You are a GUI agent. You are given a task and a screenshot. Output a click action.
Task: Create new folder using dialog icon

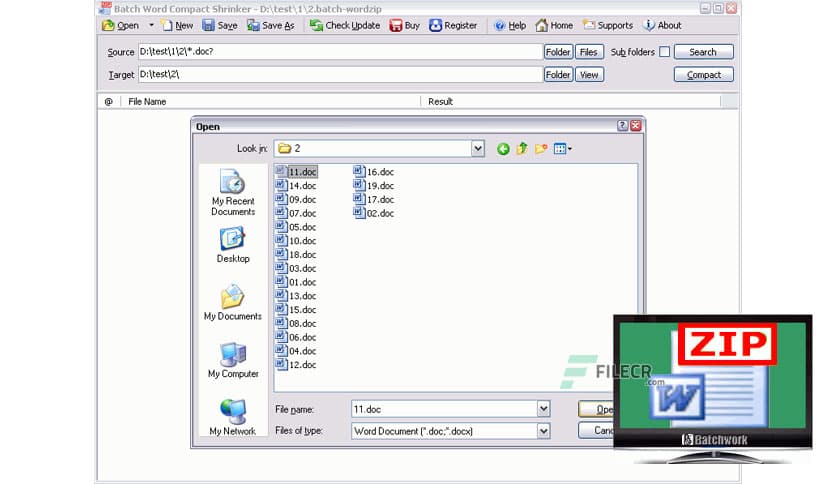pyautogui.click(x=541, y=149)
